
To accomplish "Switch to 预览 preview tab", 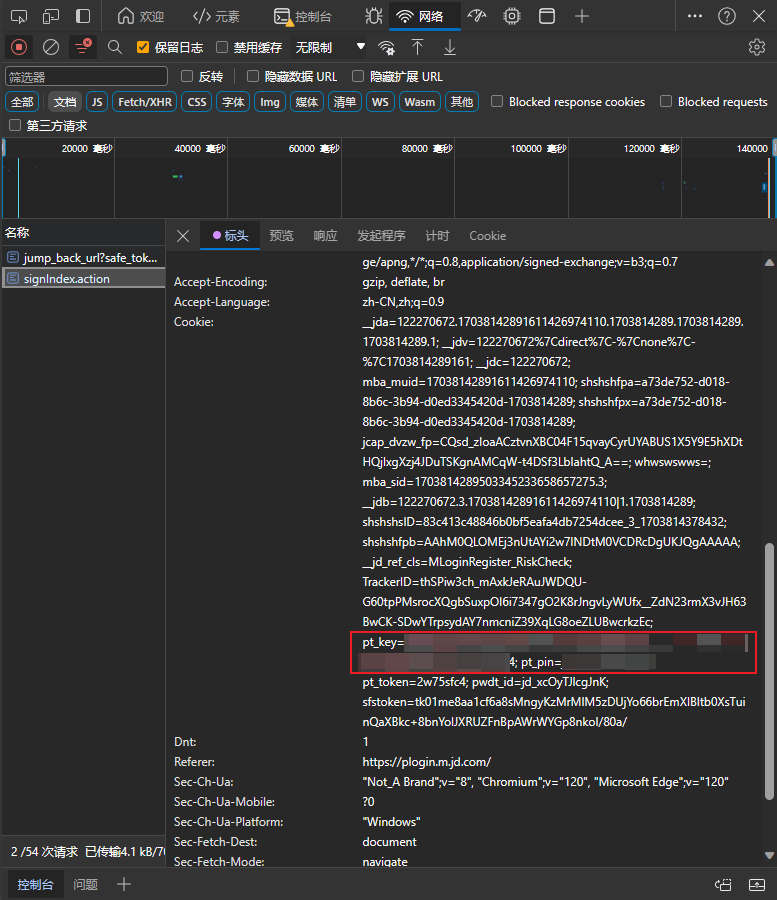I will tap(281, 236).
